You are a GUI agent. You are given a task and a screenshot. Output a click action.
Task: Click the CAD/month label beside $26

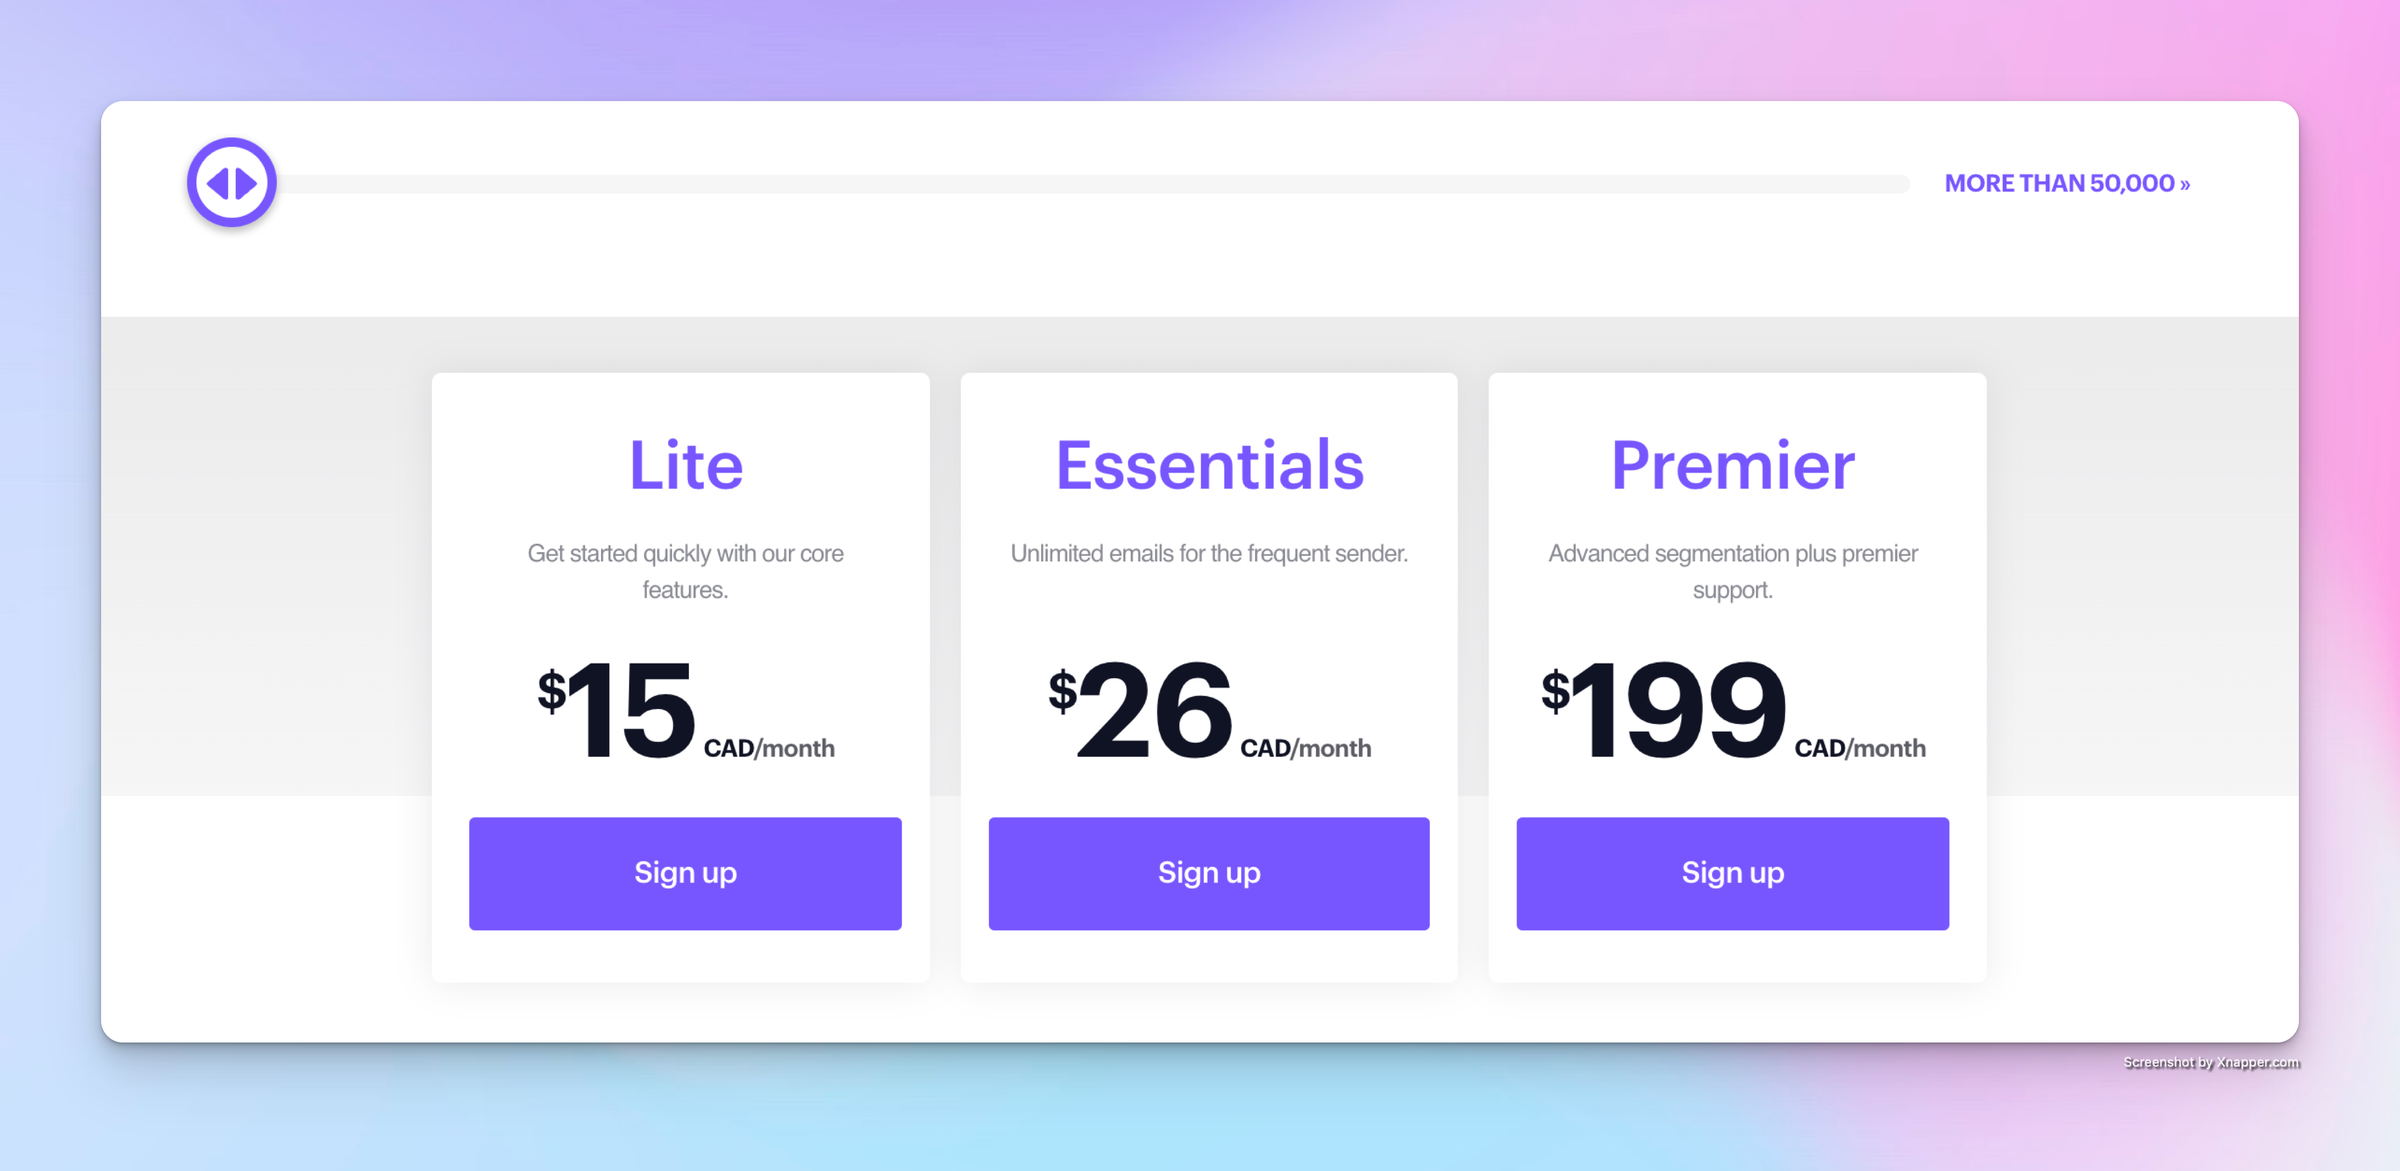pyautogui.click(x=1305, y=748)
